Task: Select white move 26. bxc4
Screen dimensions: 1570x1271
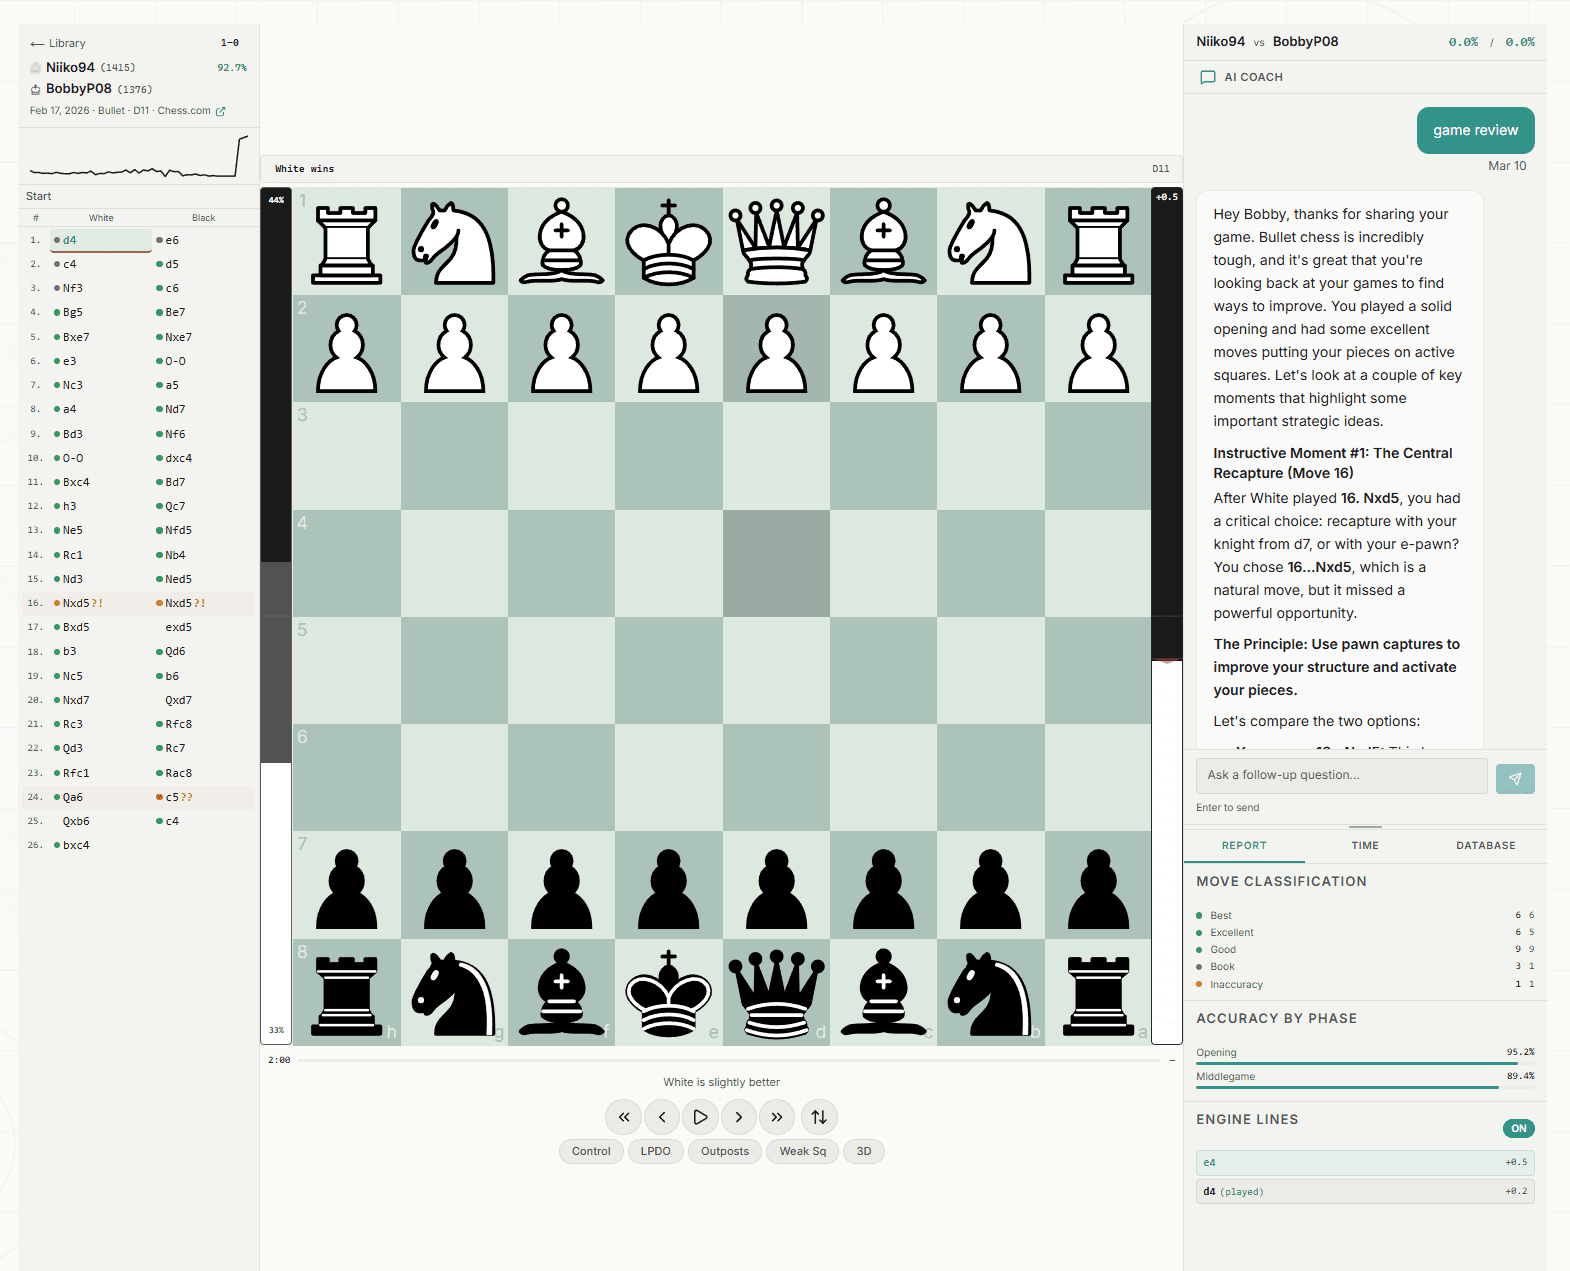Action: point(100,845)
